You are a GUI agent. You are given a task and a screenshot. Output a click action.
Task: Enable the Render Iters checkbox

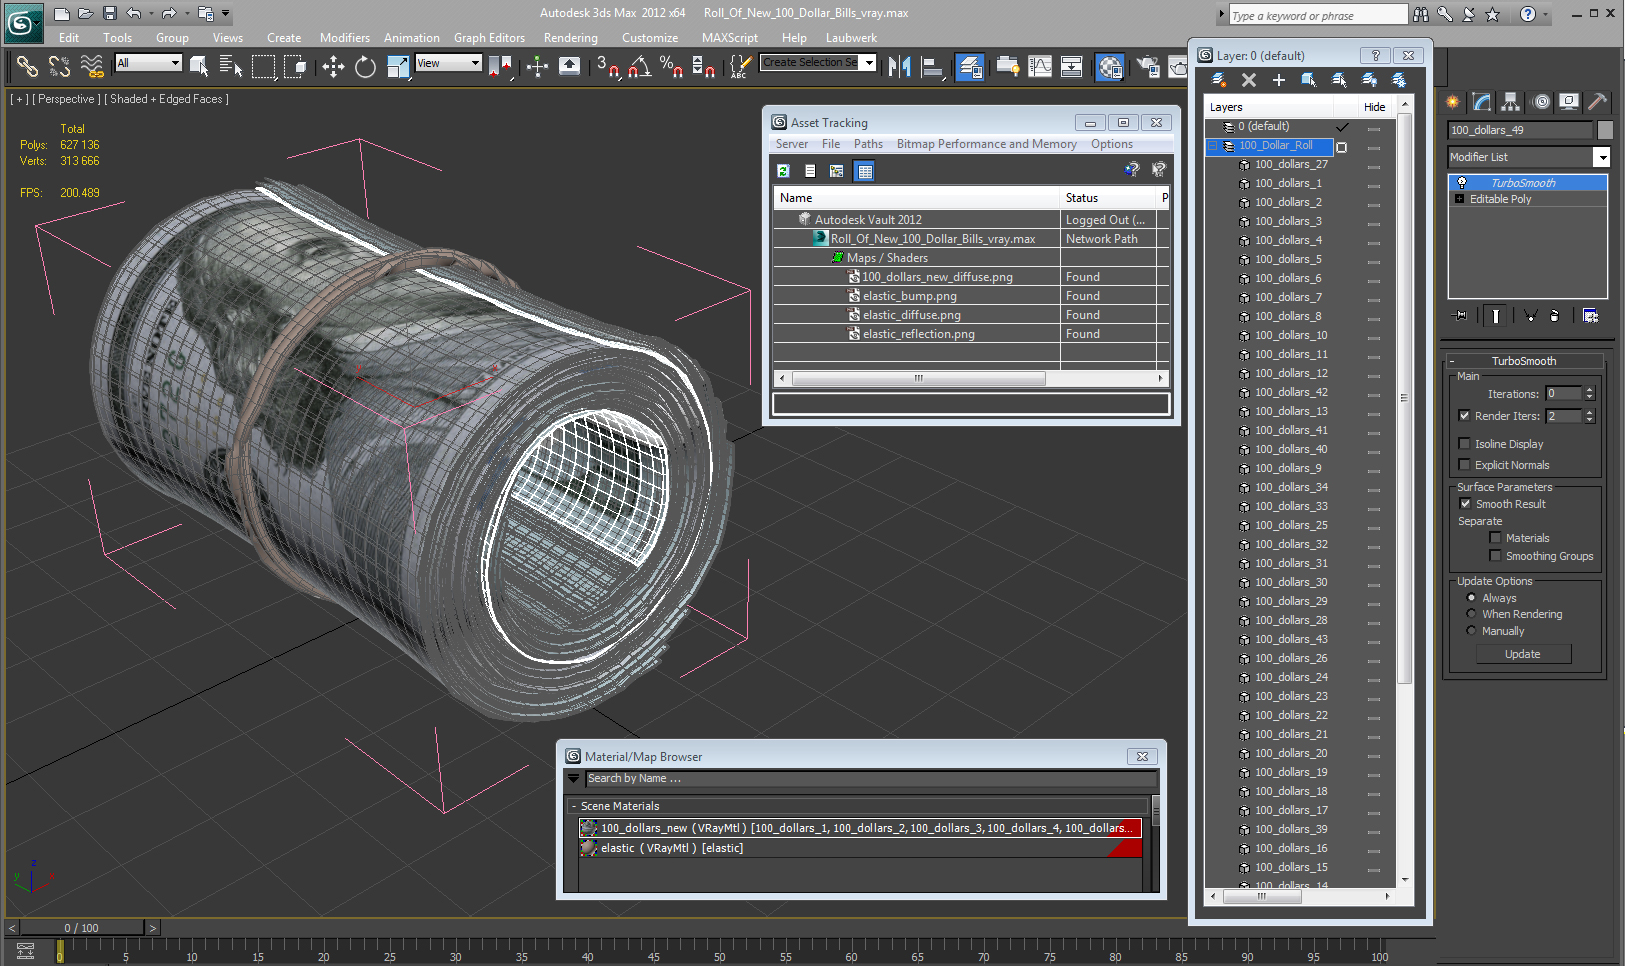click(1464, 416)
